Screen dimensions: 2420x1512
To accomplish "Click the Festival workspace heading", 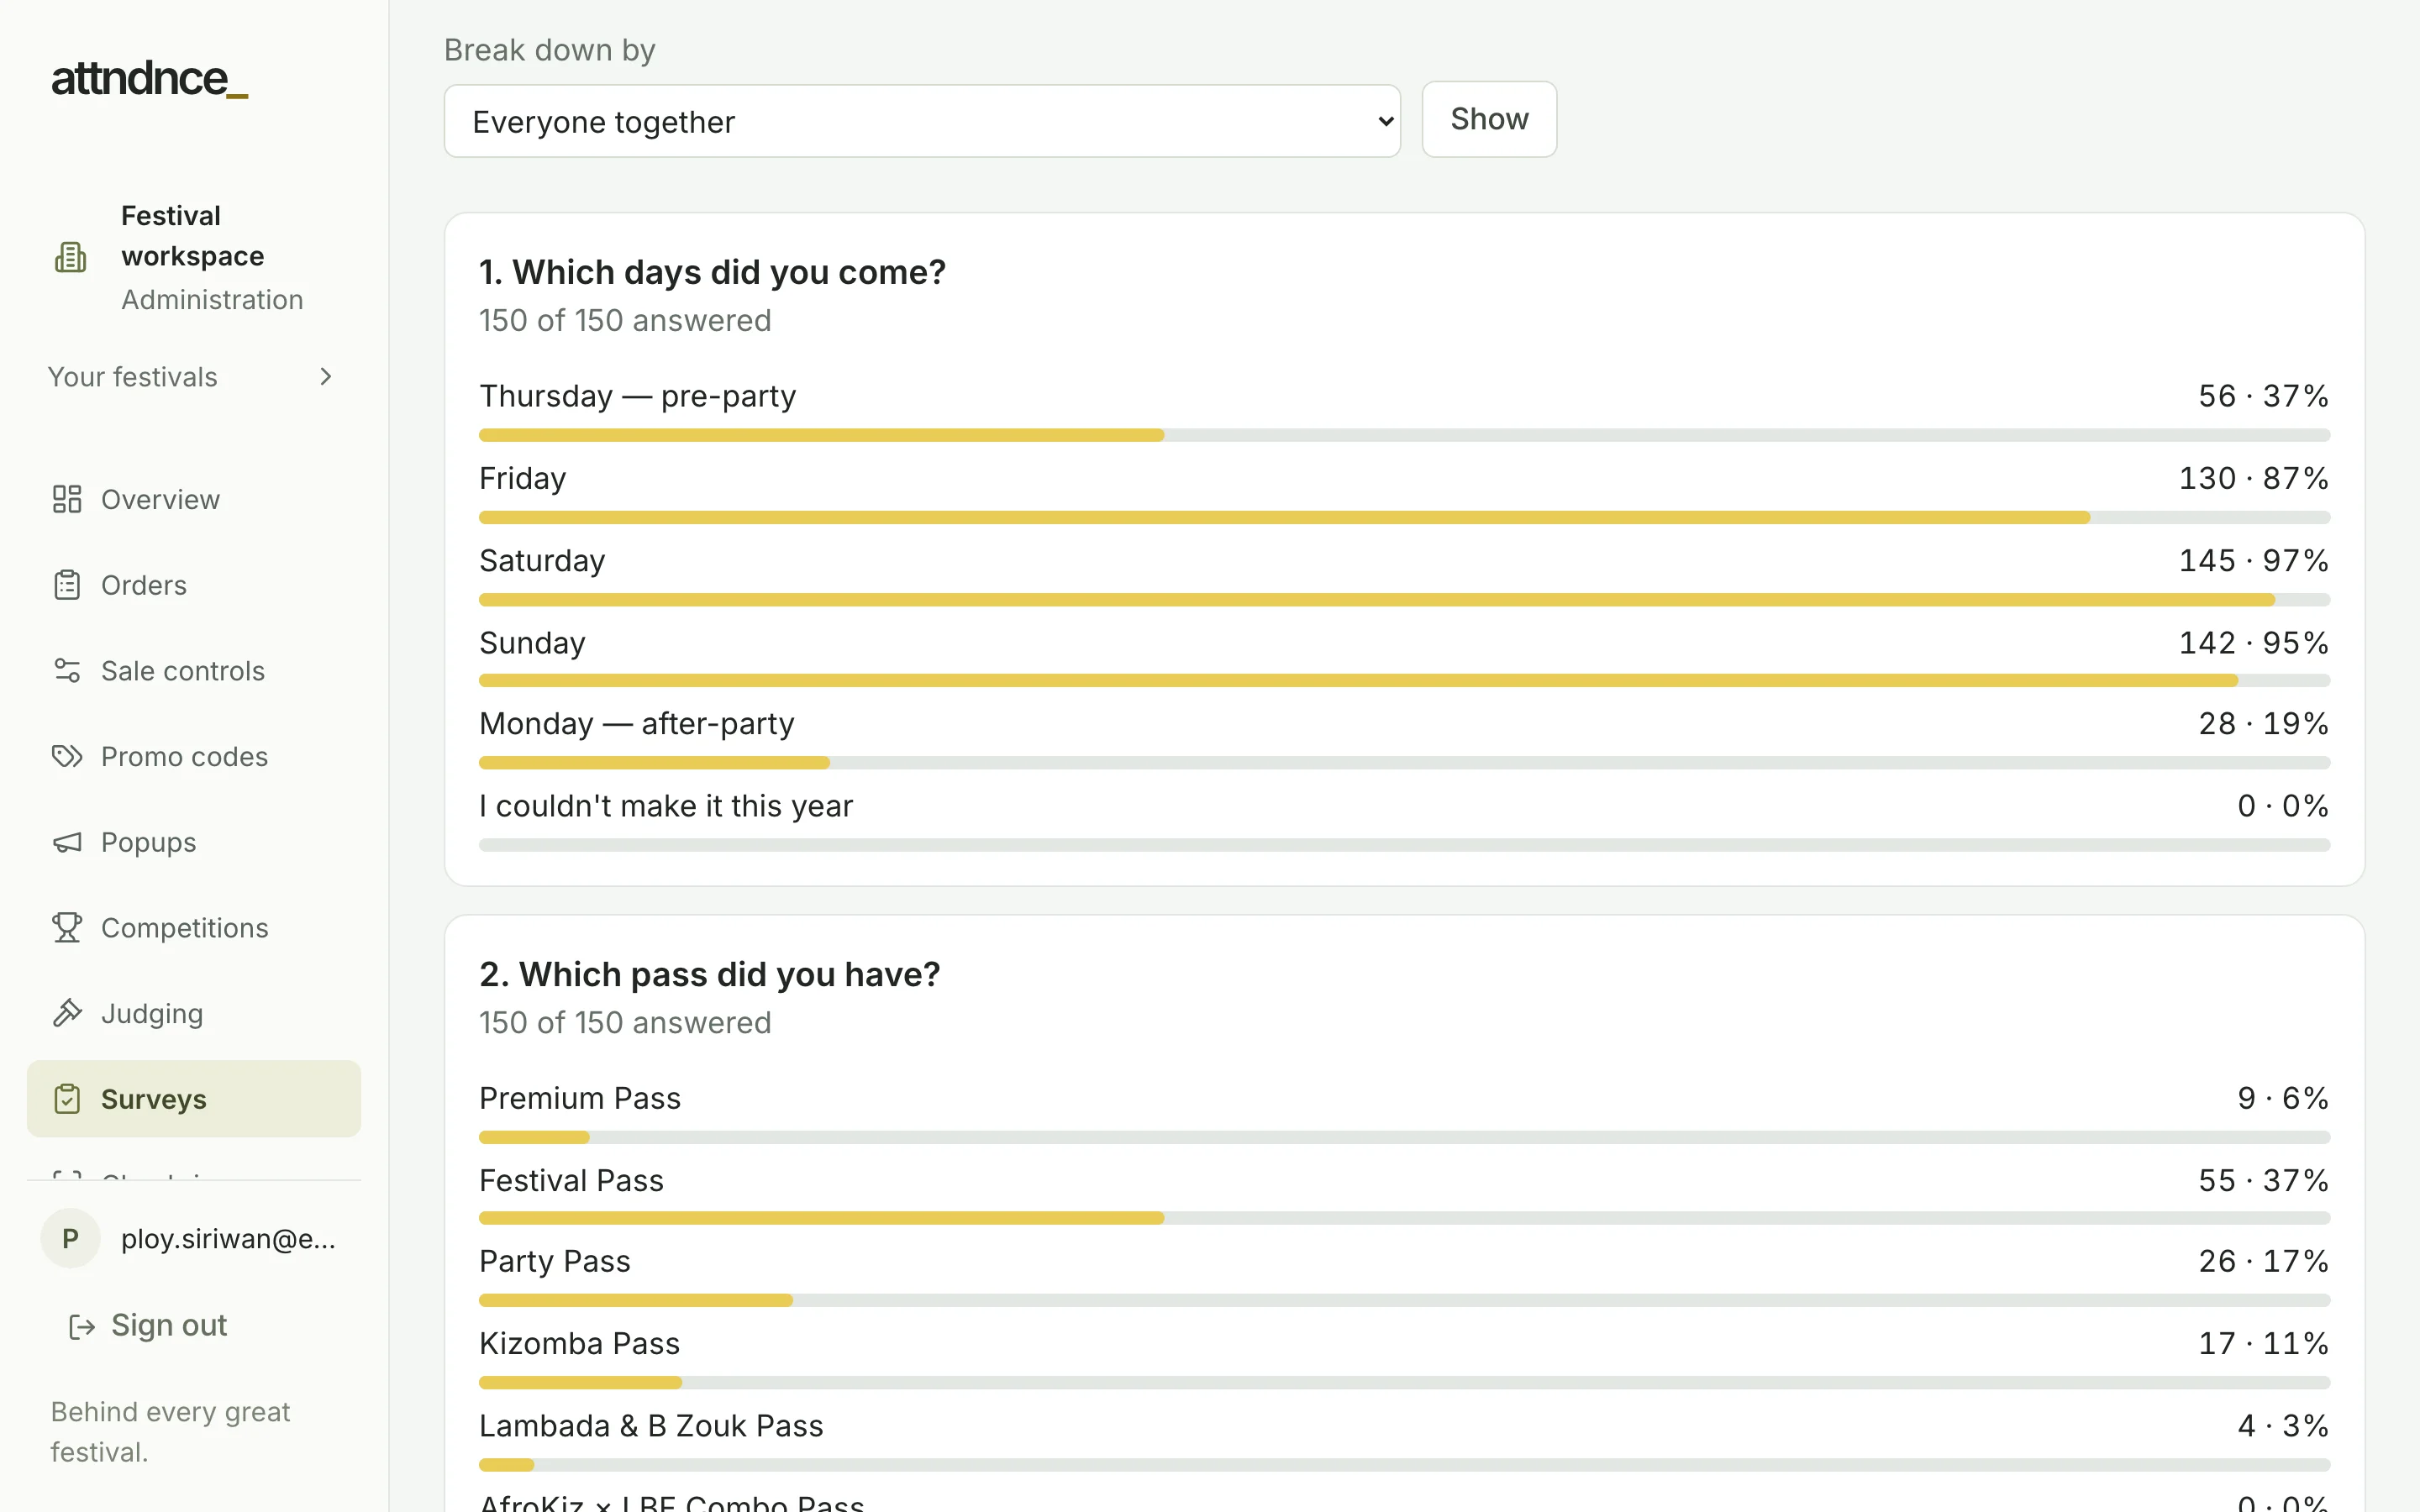I will pos(193,236).
